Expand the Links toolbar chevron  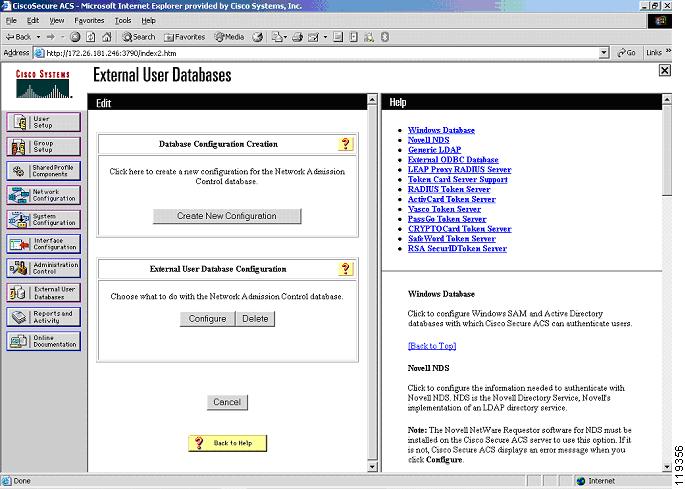pyautogui.click(x=668, y=52)
